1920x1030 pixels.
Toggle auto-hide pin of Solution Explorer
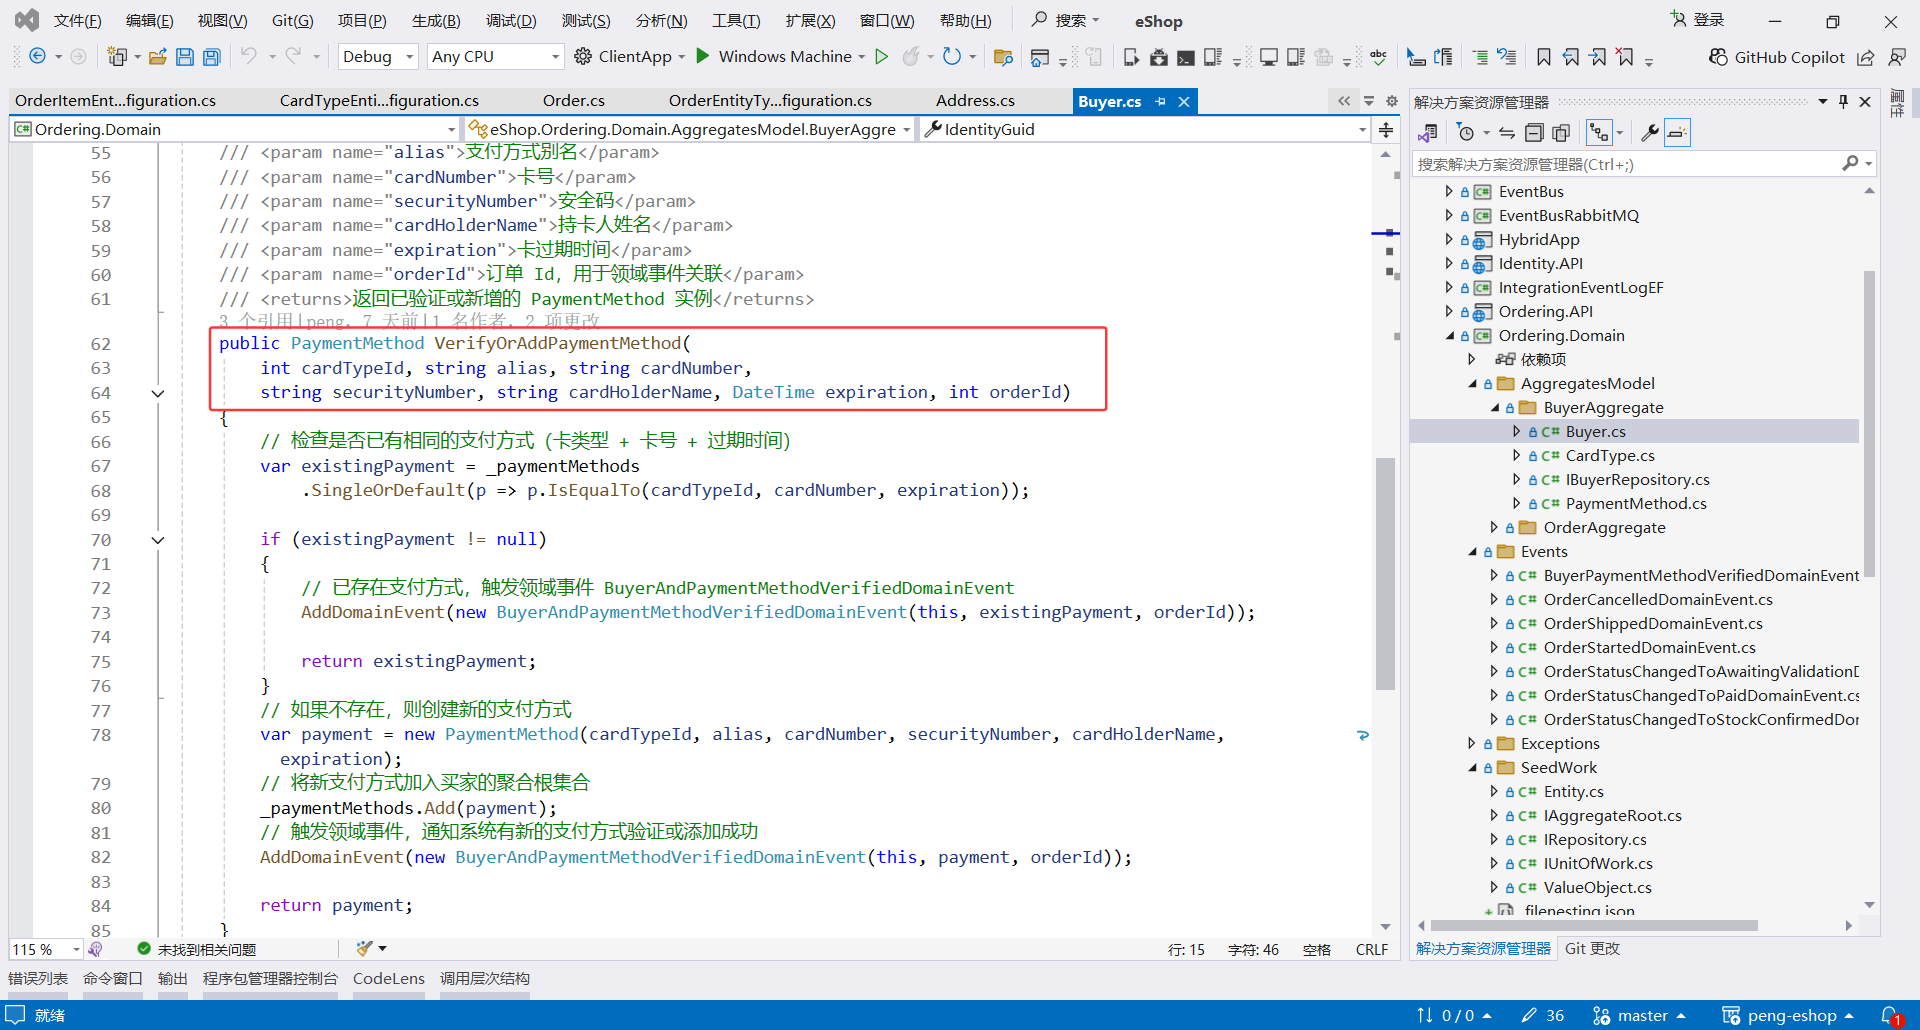(1844, 101)
